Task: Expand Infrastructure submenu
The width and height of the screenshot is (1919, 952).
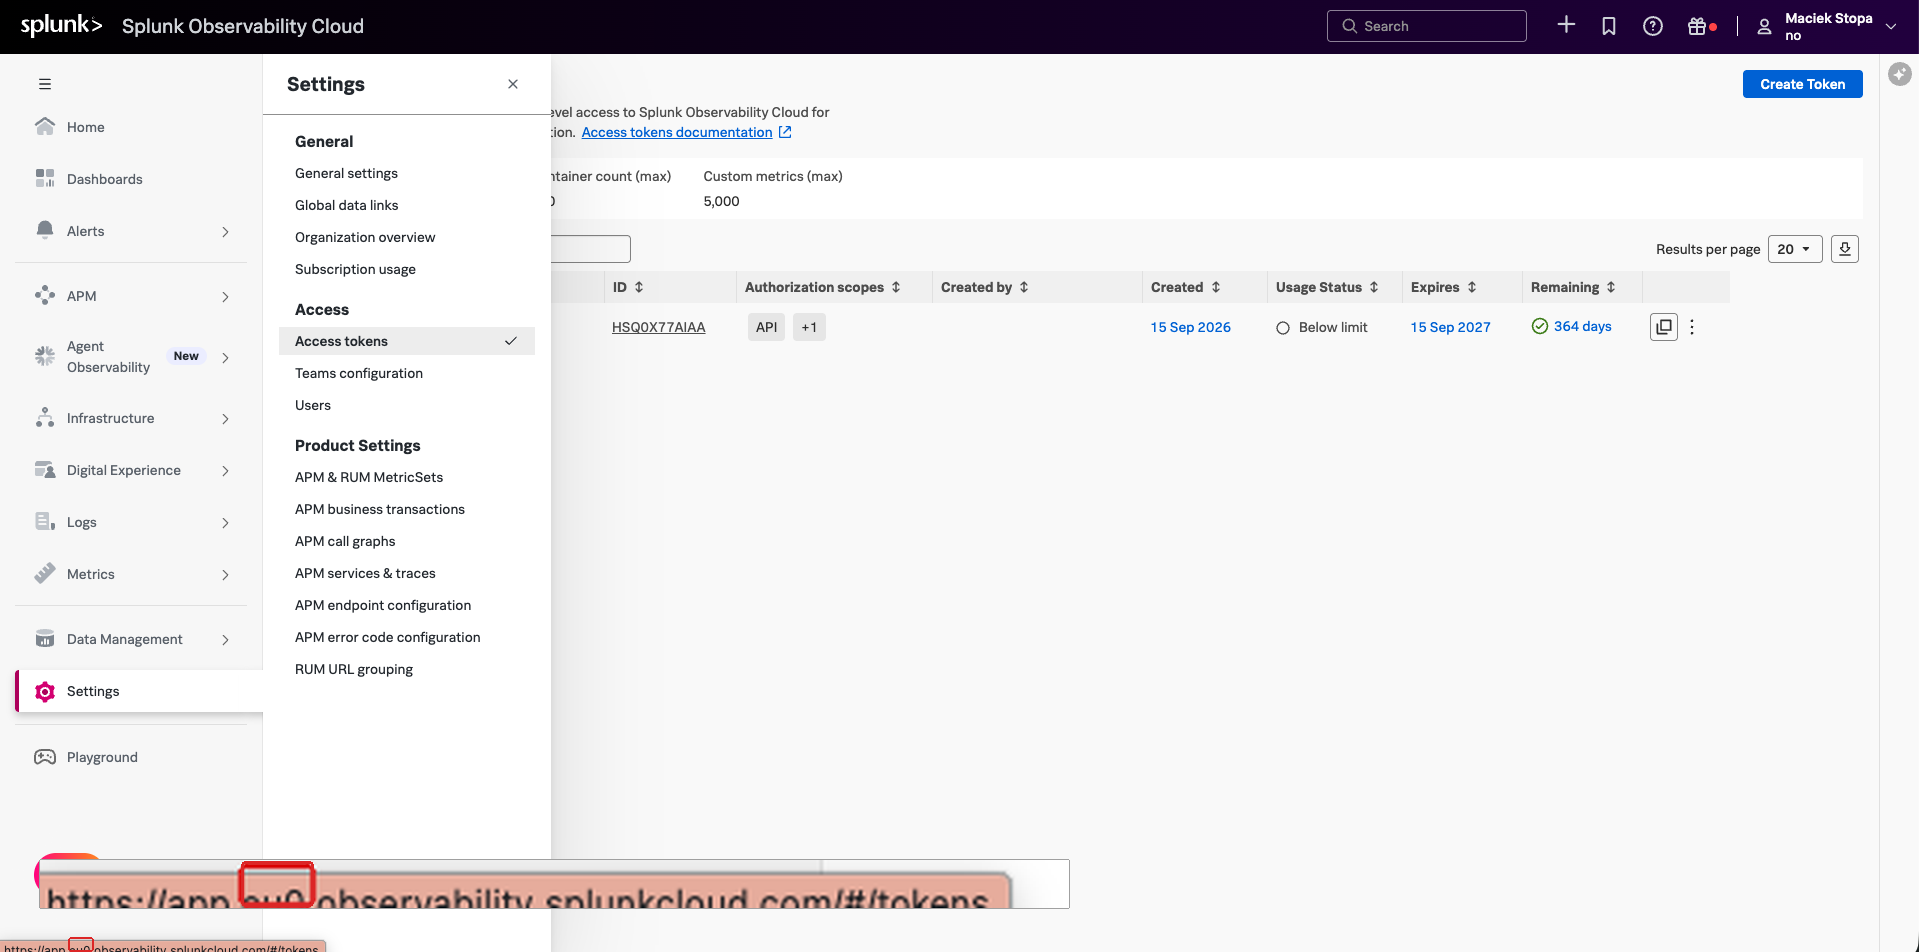Action: coord(225,419)
